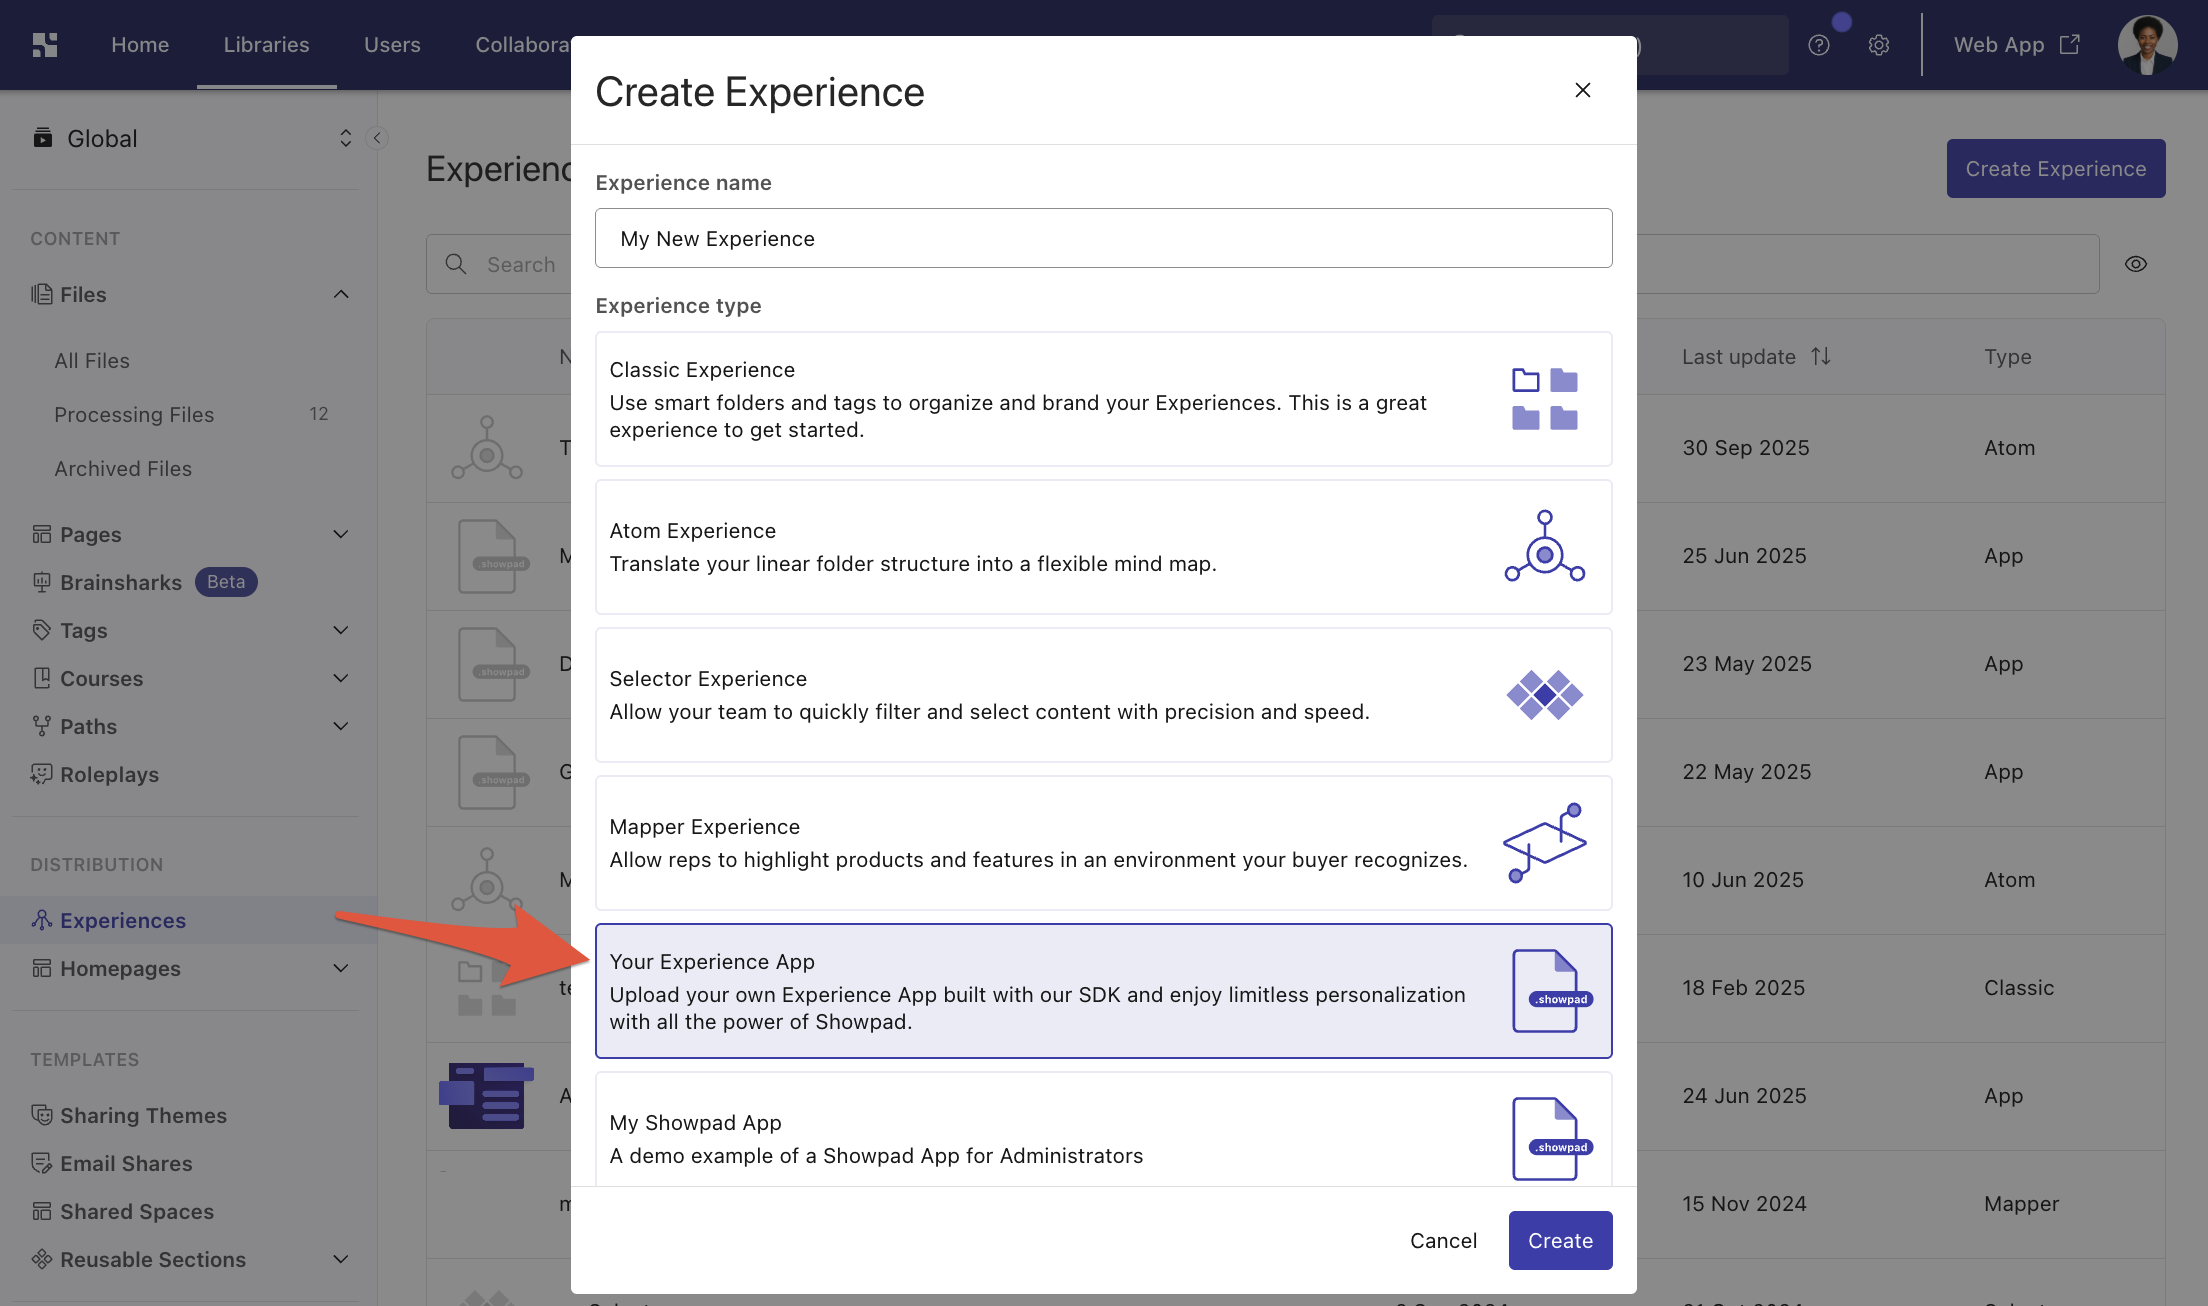The height and width of the screenshot is (1306, 2208).
Task: Click the Last update column header text
Action: 1738,356
